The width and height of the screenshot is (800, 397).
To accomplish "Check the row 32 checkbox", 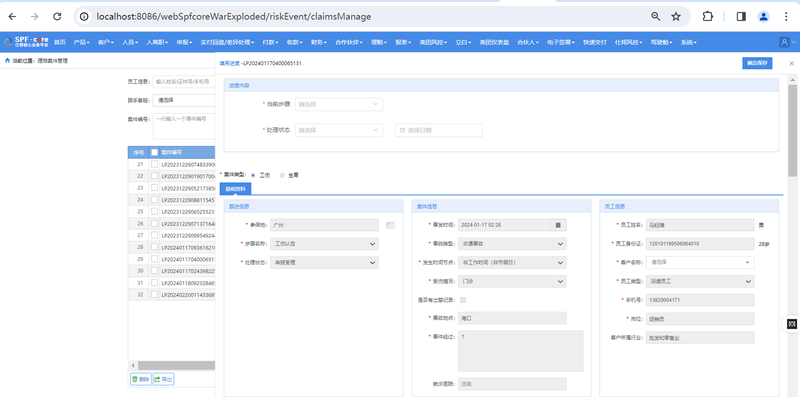I will [154, 294].
